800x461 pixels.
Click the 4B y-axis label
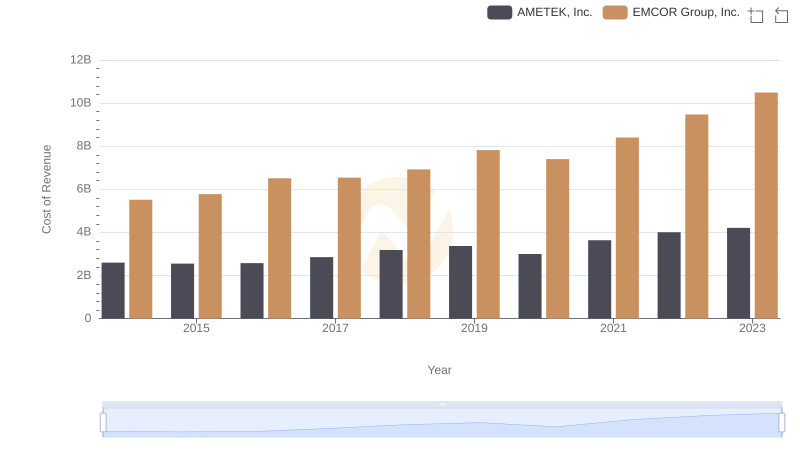coord(84,232)
